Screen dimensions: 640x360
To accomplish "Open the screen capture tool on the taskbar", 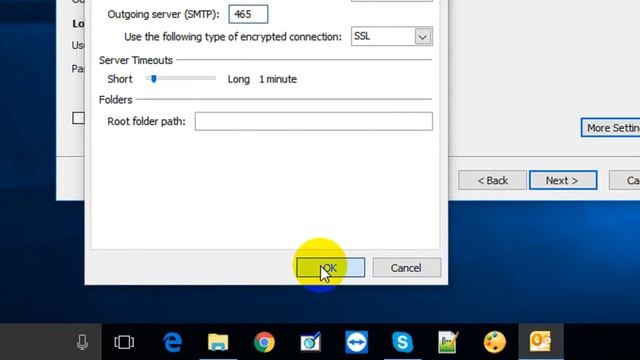I will [310, 342].
